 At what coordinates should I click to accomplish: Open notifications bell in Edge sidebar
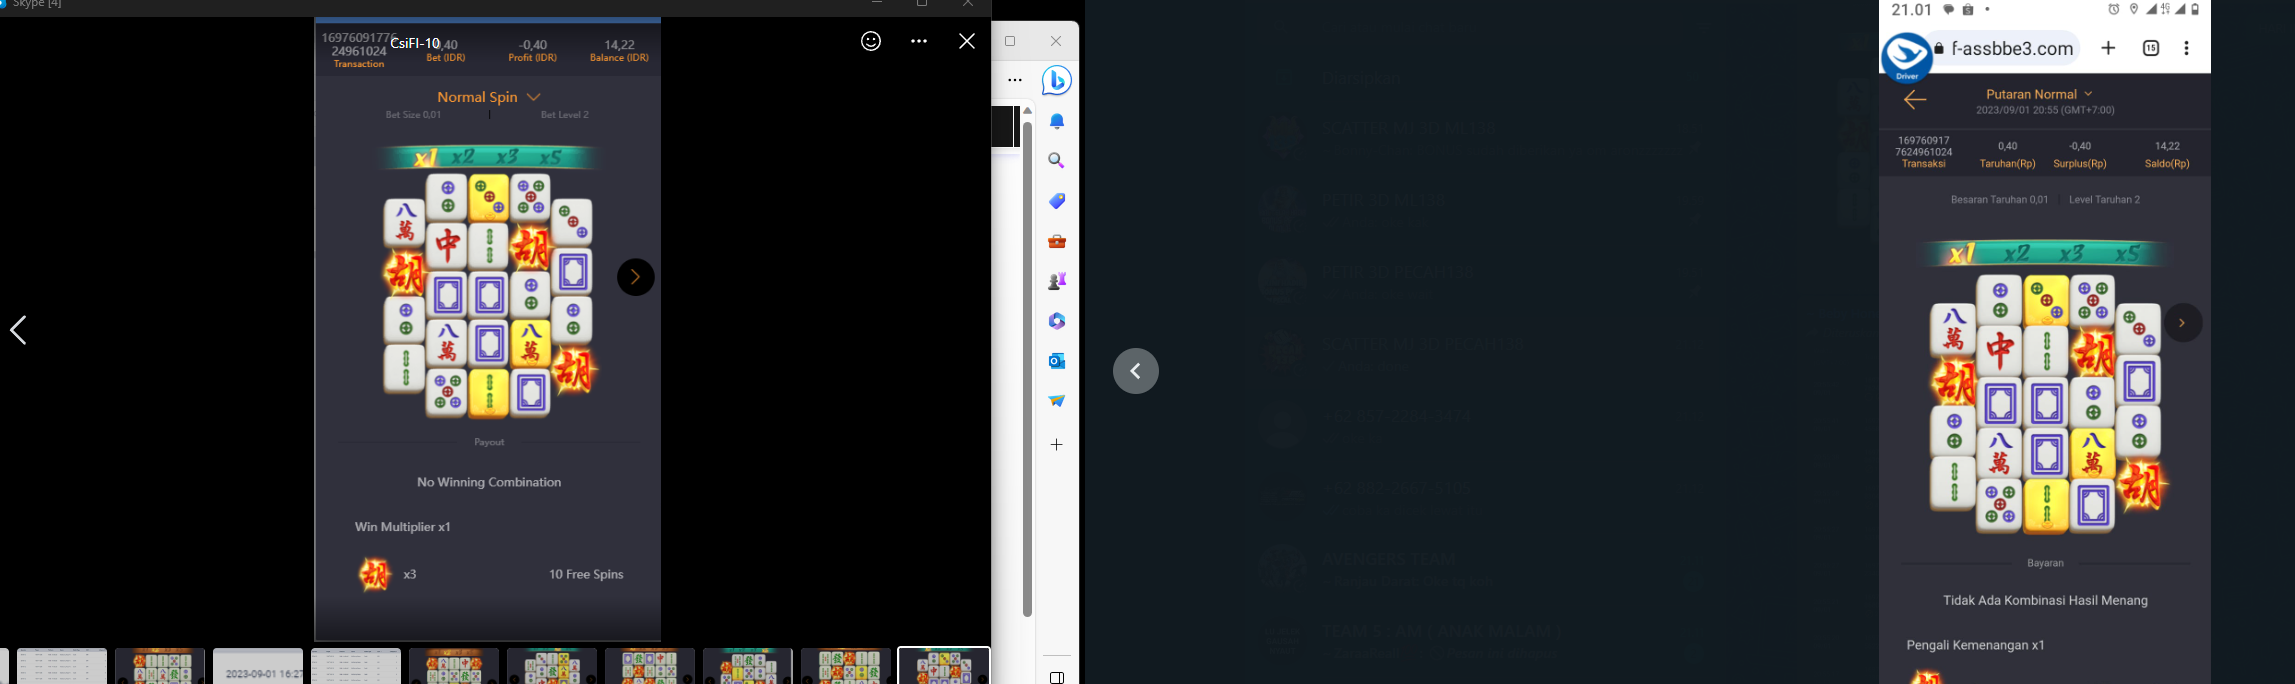point(1057,121)
